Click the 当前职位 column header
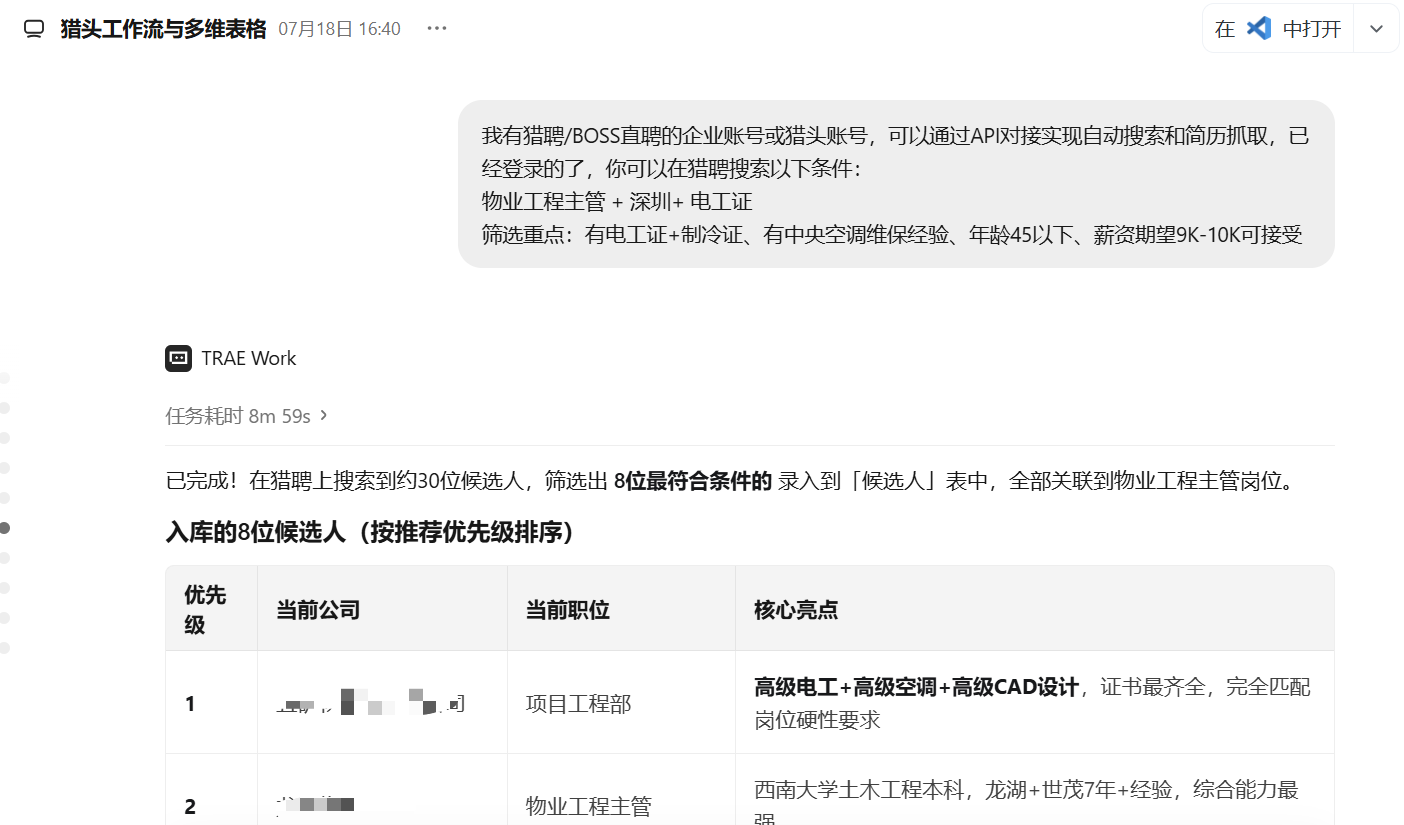 coord(621,609)
